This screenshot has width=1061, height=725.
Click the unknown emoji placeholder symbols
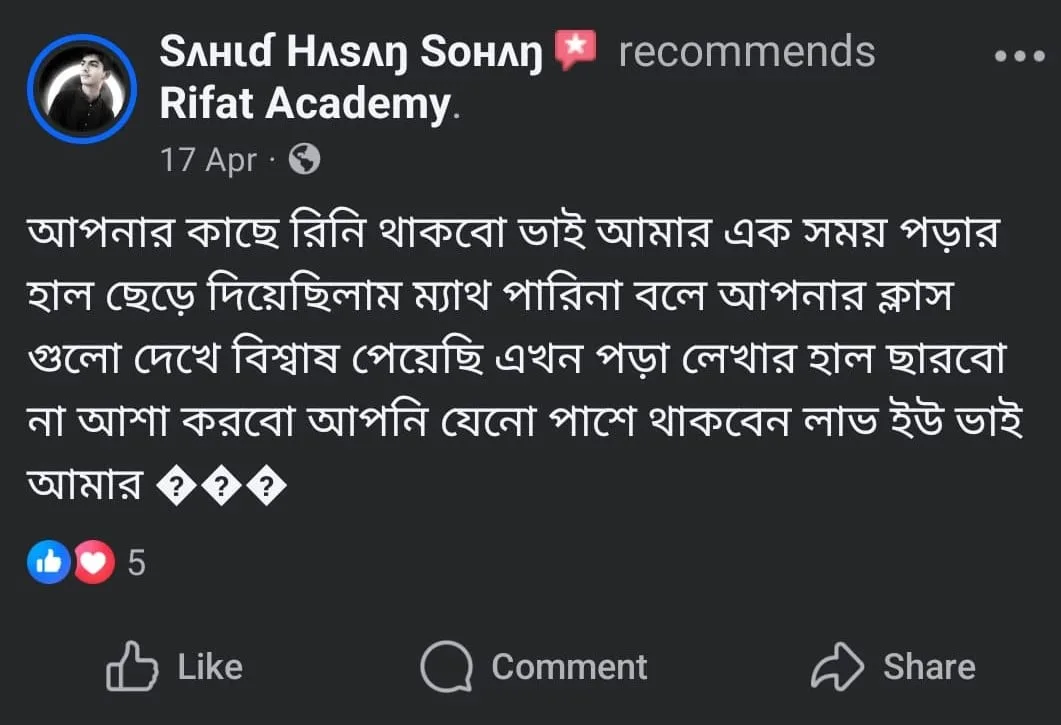coord(223,488)
